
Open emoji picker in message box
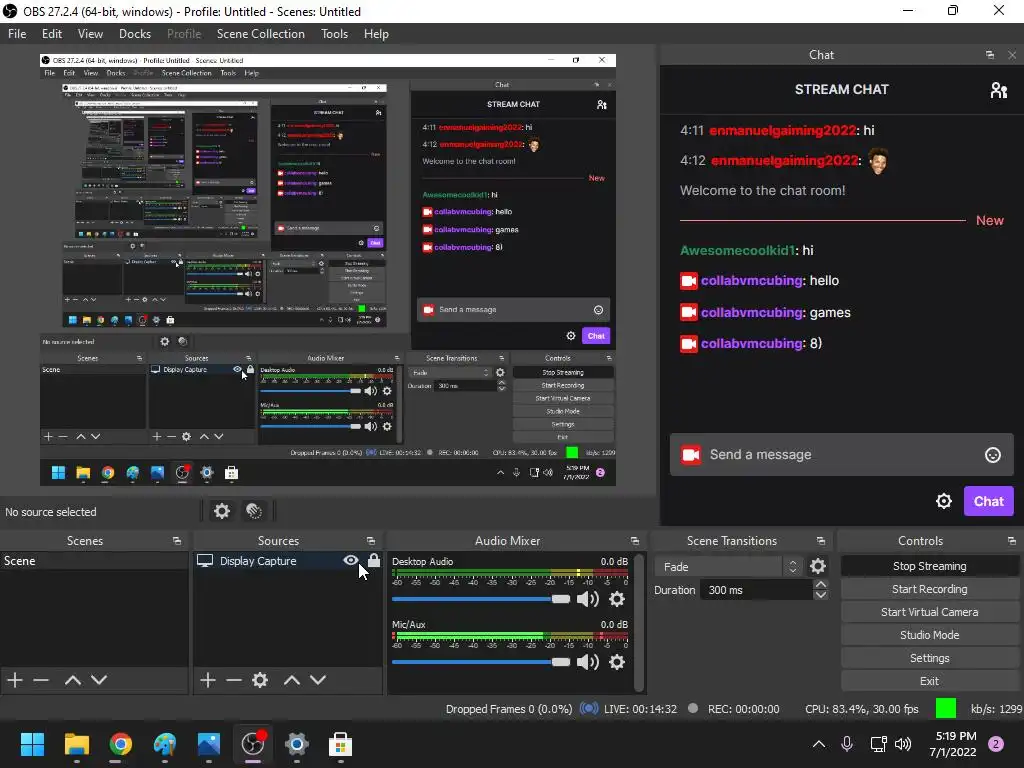(993, 455)
